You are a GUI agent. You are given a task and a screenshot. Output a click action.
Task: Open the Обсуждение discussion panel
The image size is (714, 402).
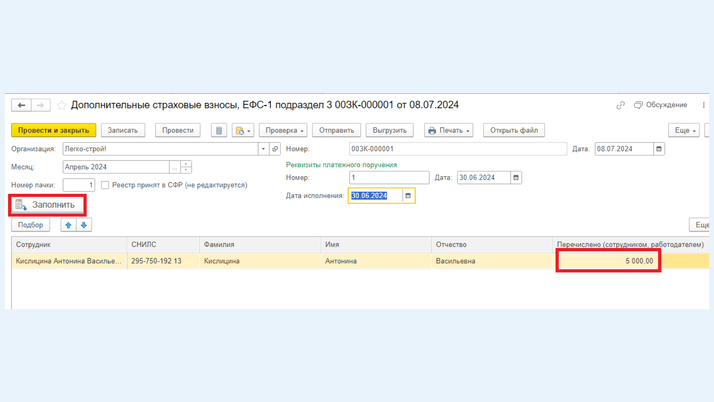(660, 105)
